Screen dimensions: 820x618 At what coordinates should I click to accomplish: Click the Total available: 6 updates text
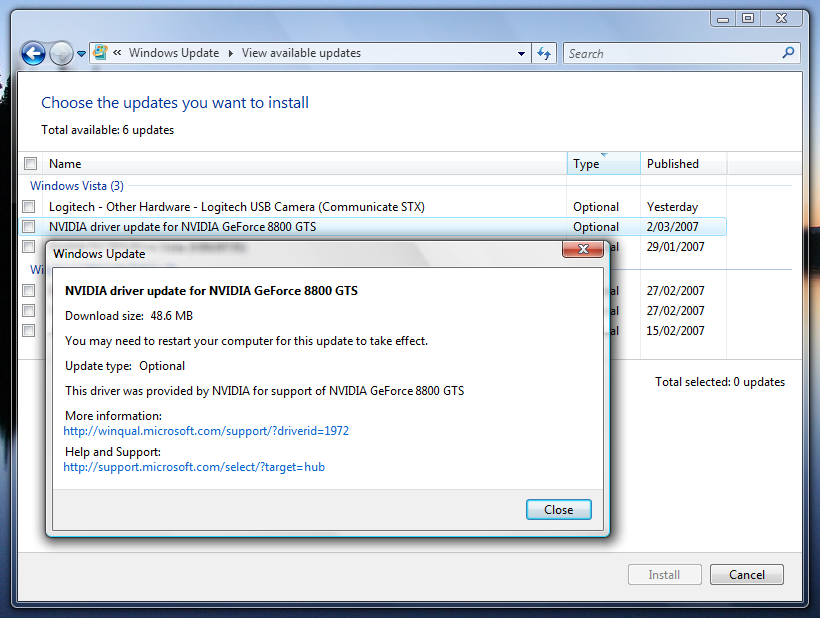coord(107,130)
